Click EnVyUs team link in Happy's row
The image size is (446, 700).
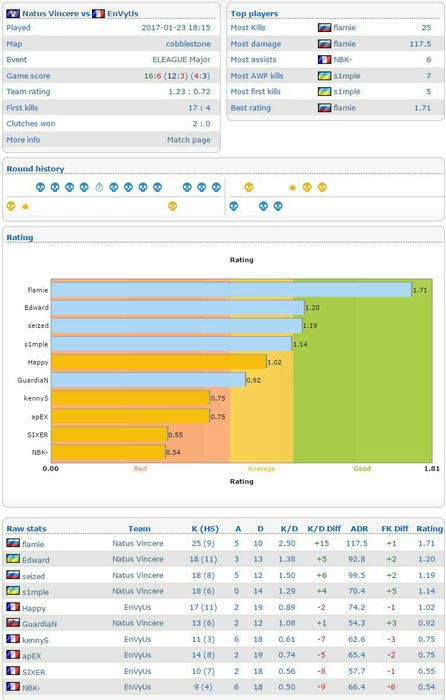pyautogui.click(x=138, y=607)
